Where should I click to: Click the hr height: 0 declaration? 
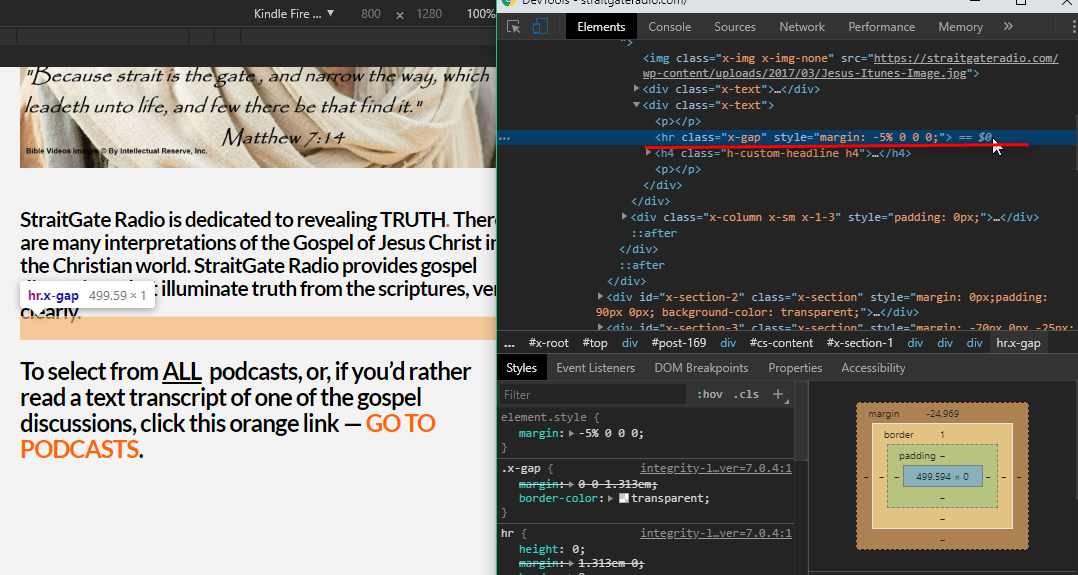[552, 549]
